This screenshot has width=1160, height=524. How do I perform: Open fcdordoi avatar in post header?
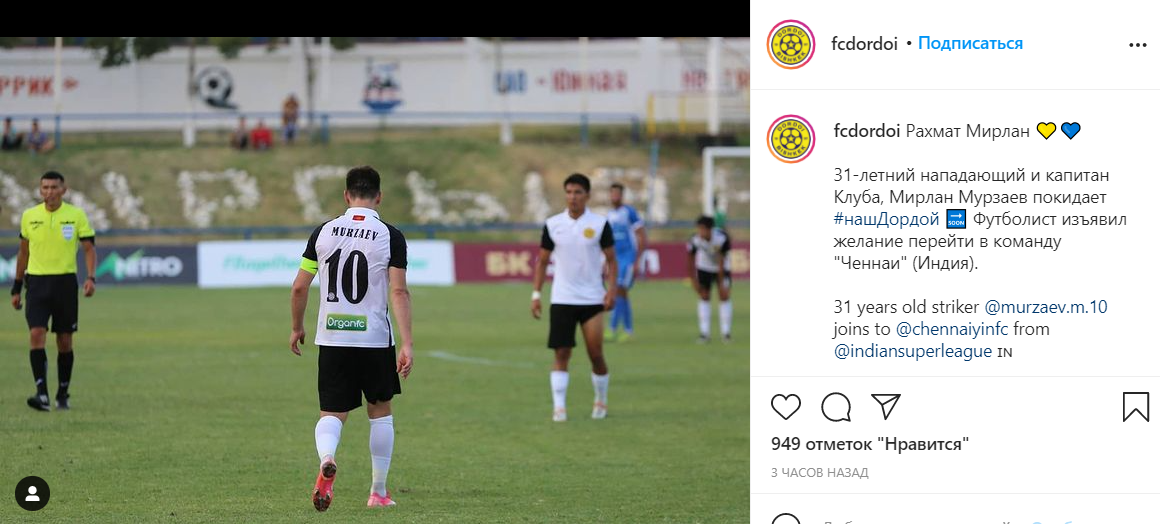[x=791, y=44]
